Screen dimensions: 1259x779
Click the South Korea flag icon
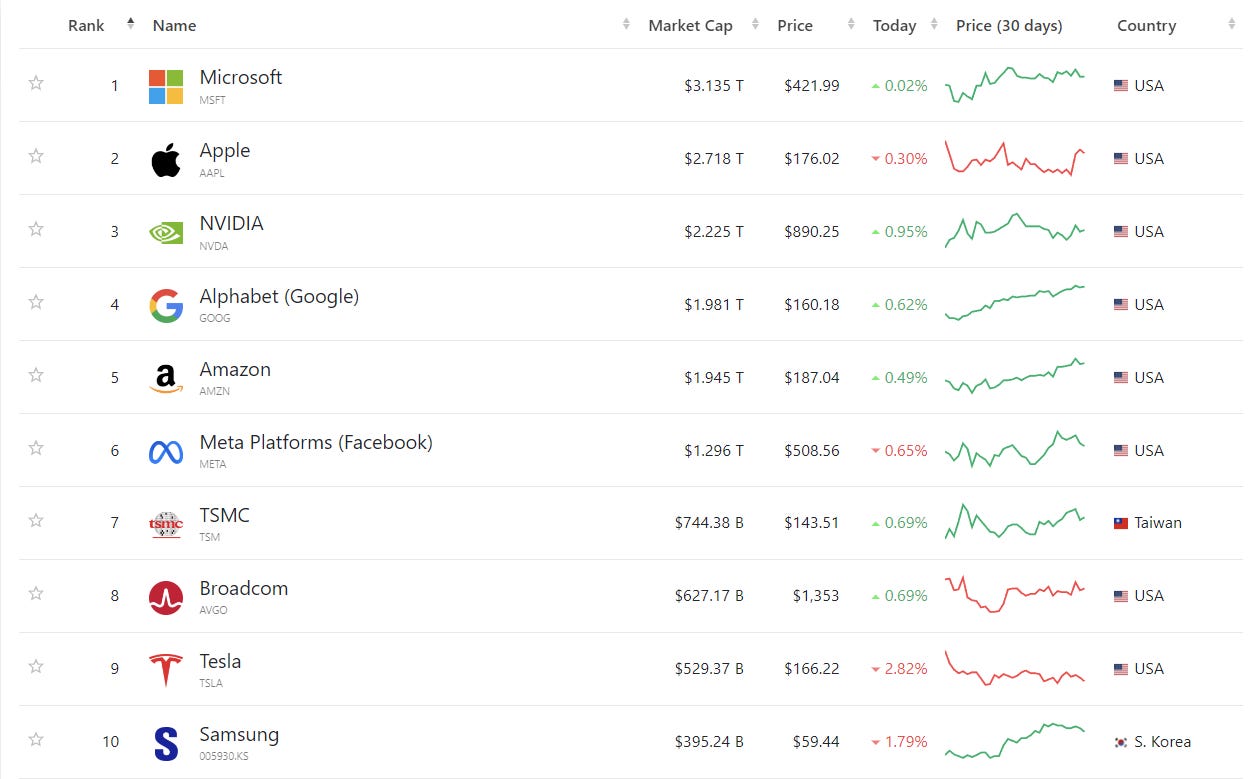[1121, 742]
